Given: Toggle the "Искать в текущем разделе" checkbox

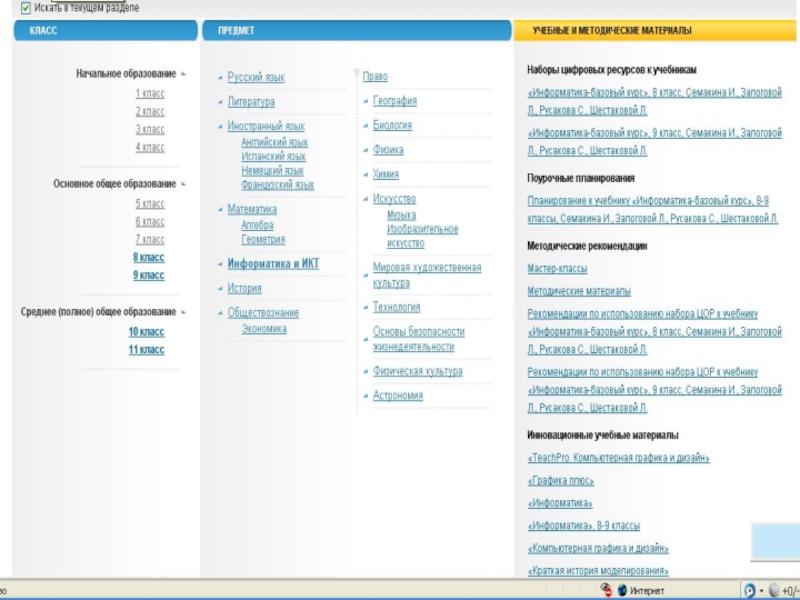Looking at the screenshot, I should [26, 8].
